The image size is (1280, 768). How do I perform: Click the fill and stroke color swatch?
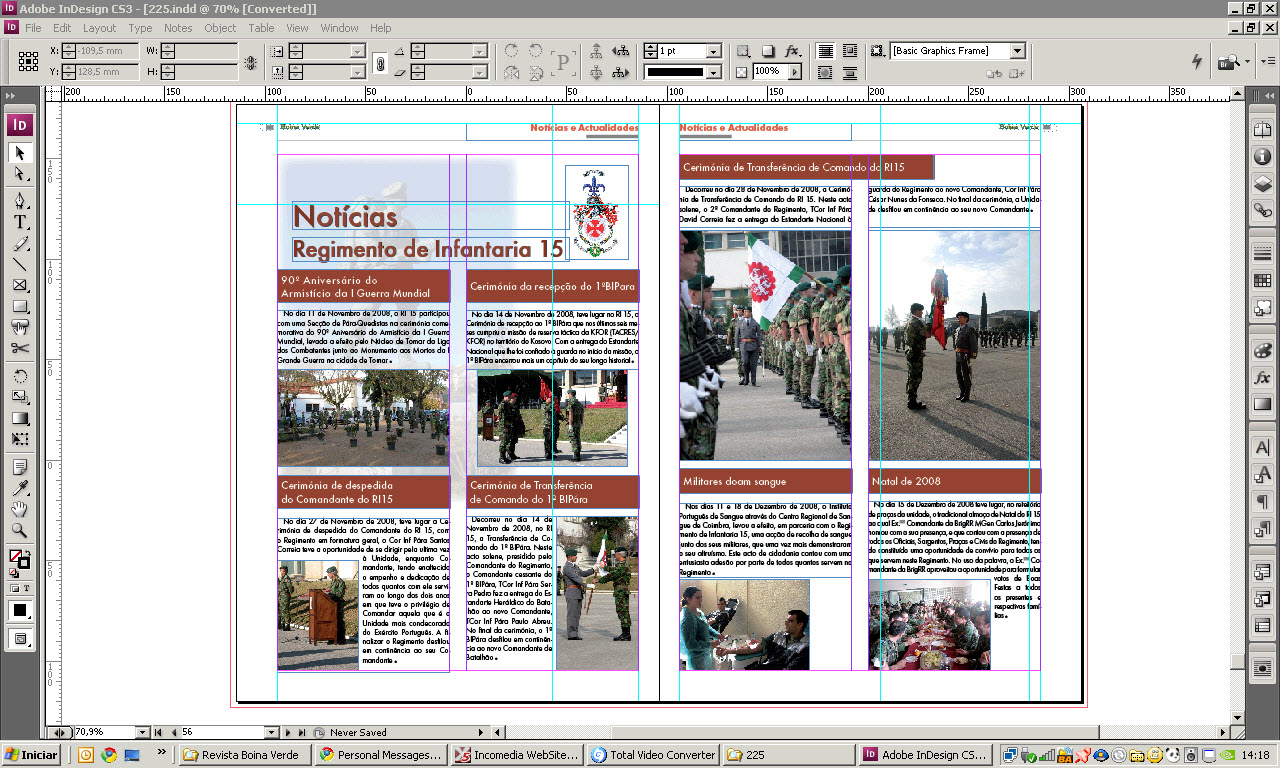(x=18, y=558)
